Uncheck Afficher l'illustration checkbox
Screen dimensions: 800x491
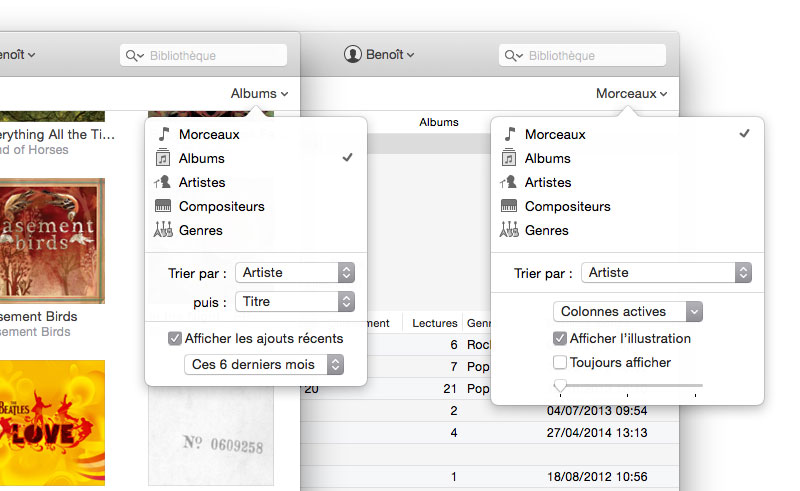[x=560, y=338]
